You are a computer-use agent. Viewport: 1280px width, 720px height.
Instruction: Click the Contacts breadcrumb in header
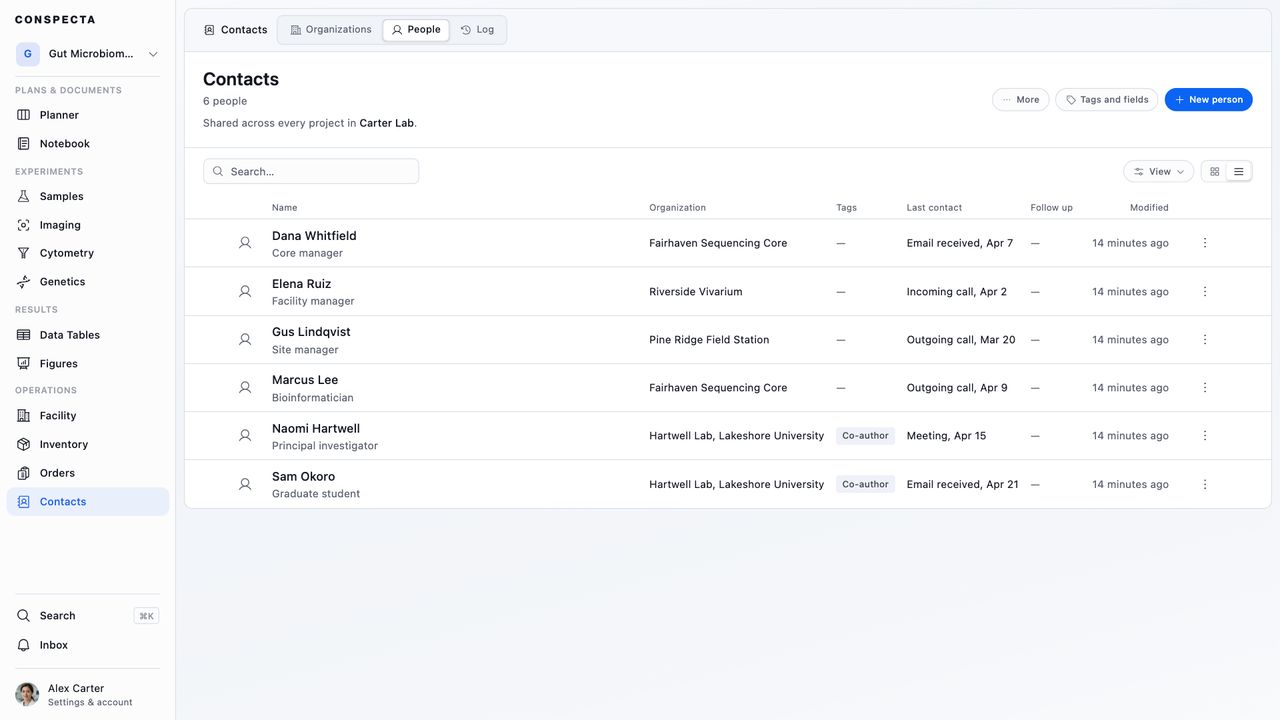point(236,30)
